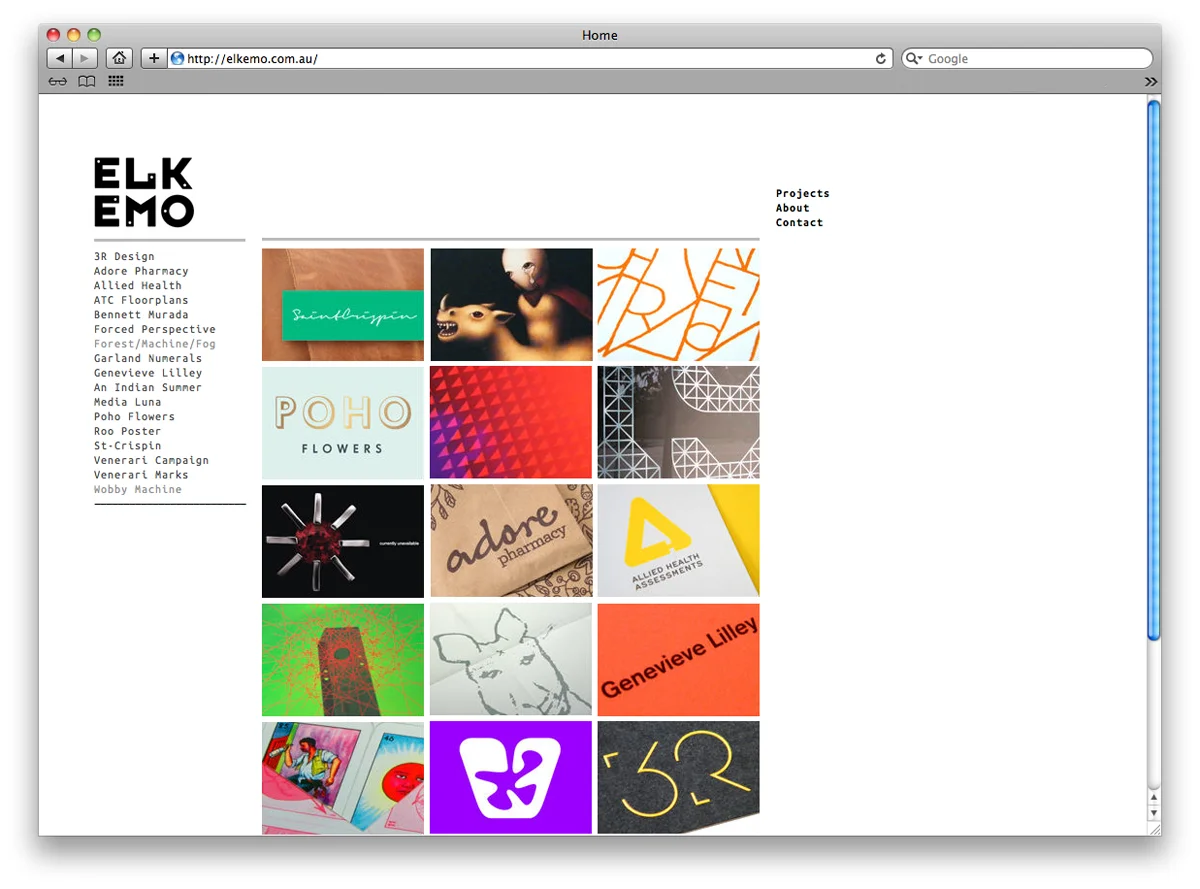This screenshot has width=1200, height=889.
Task: Open the masked figure with beast thumbnail
Action: tap(511, 304)
